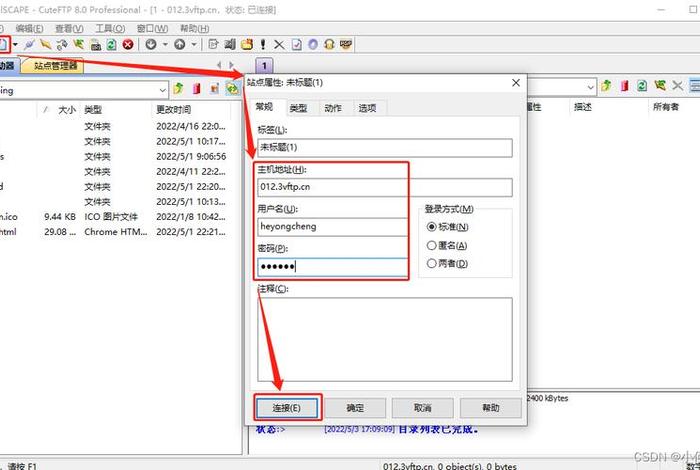Select connection tab number 1

264,66
